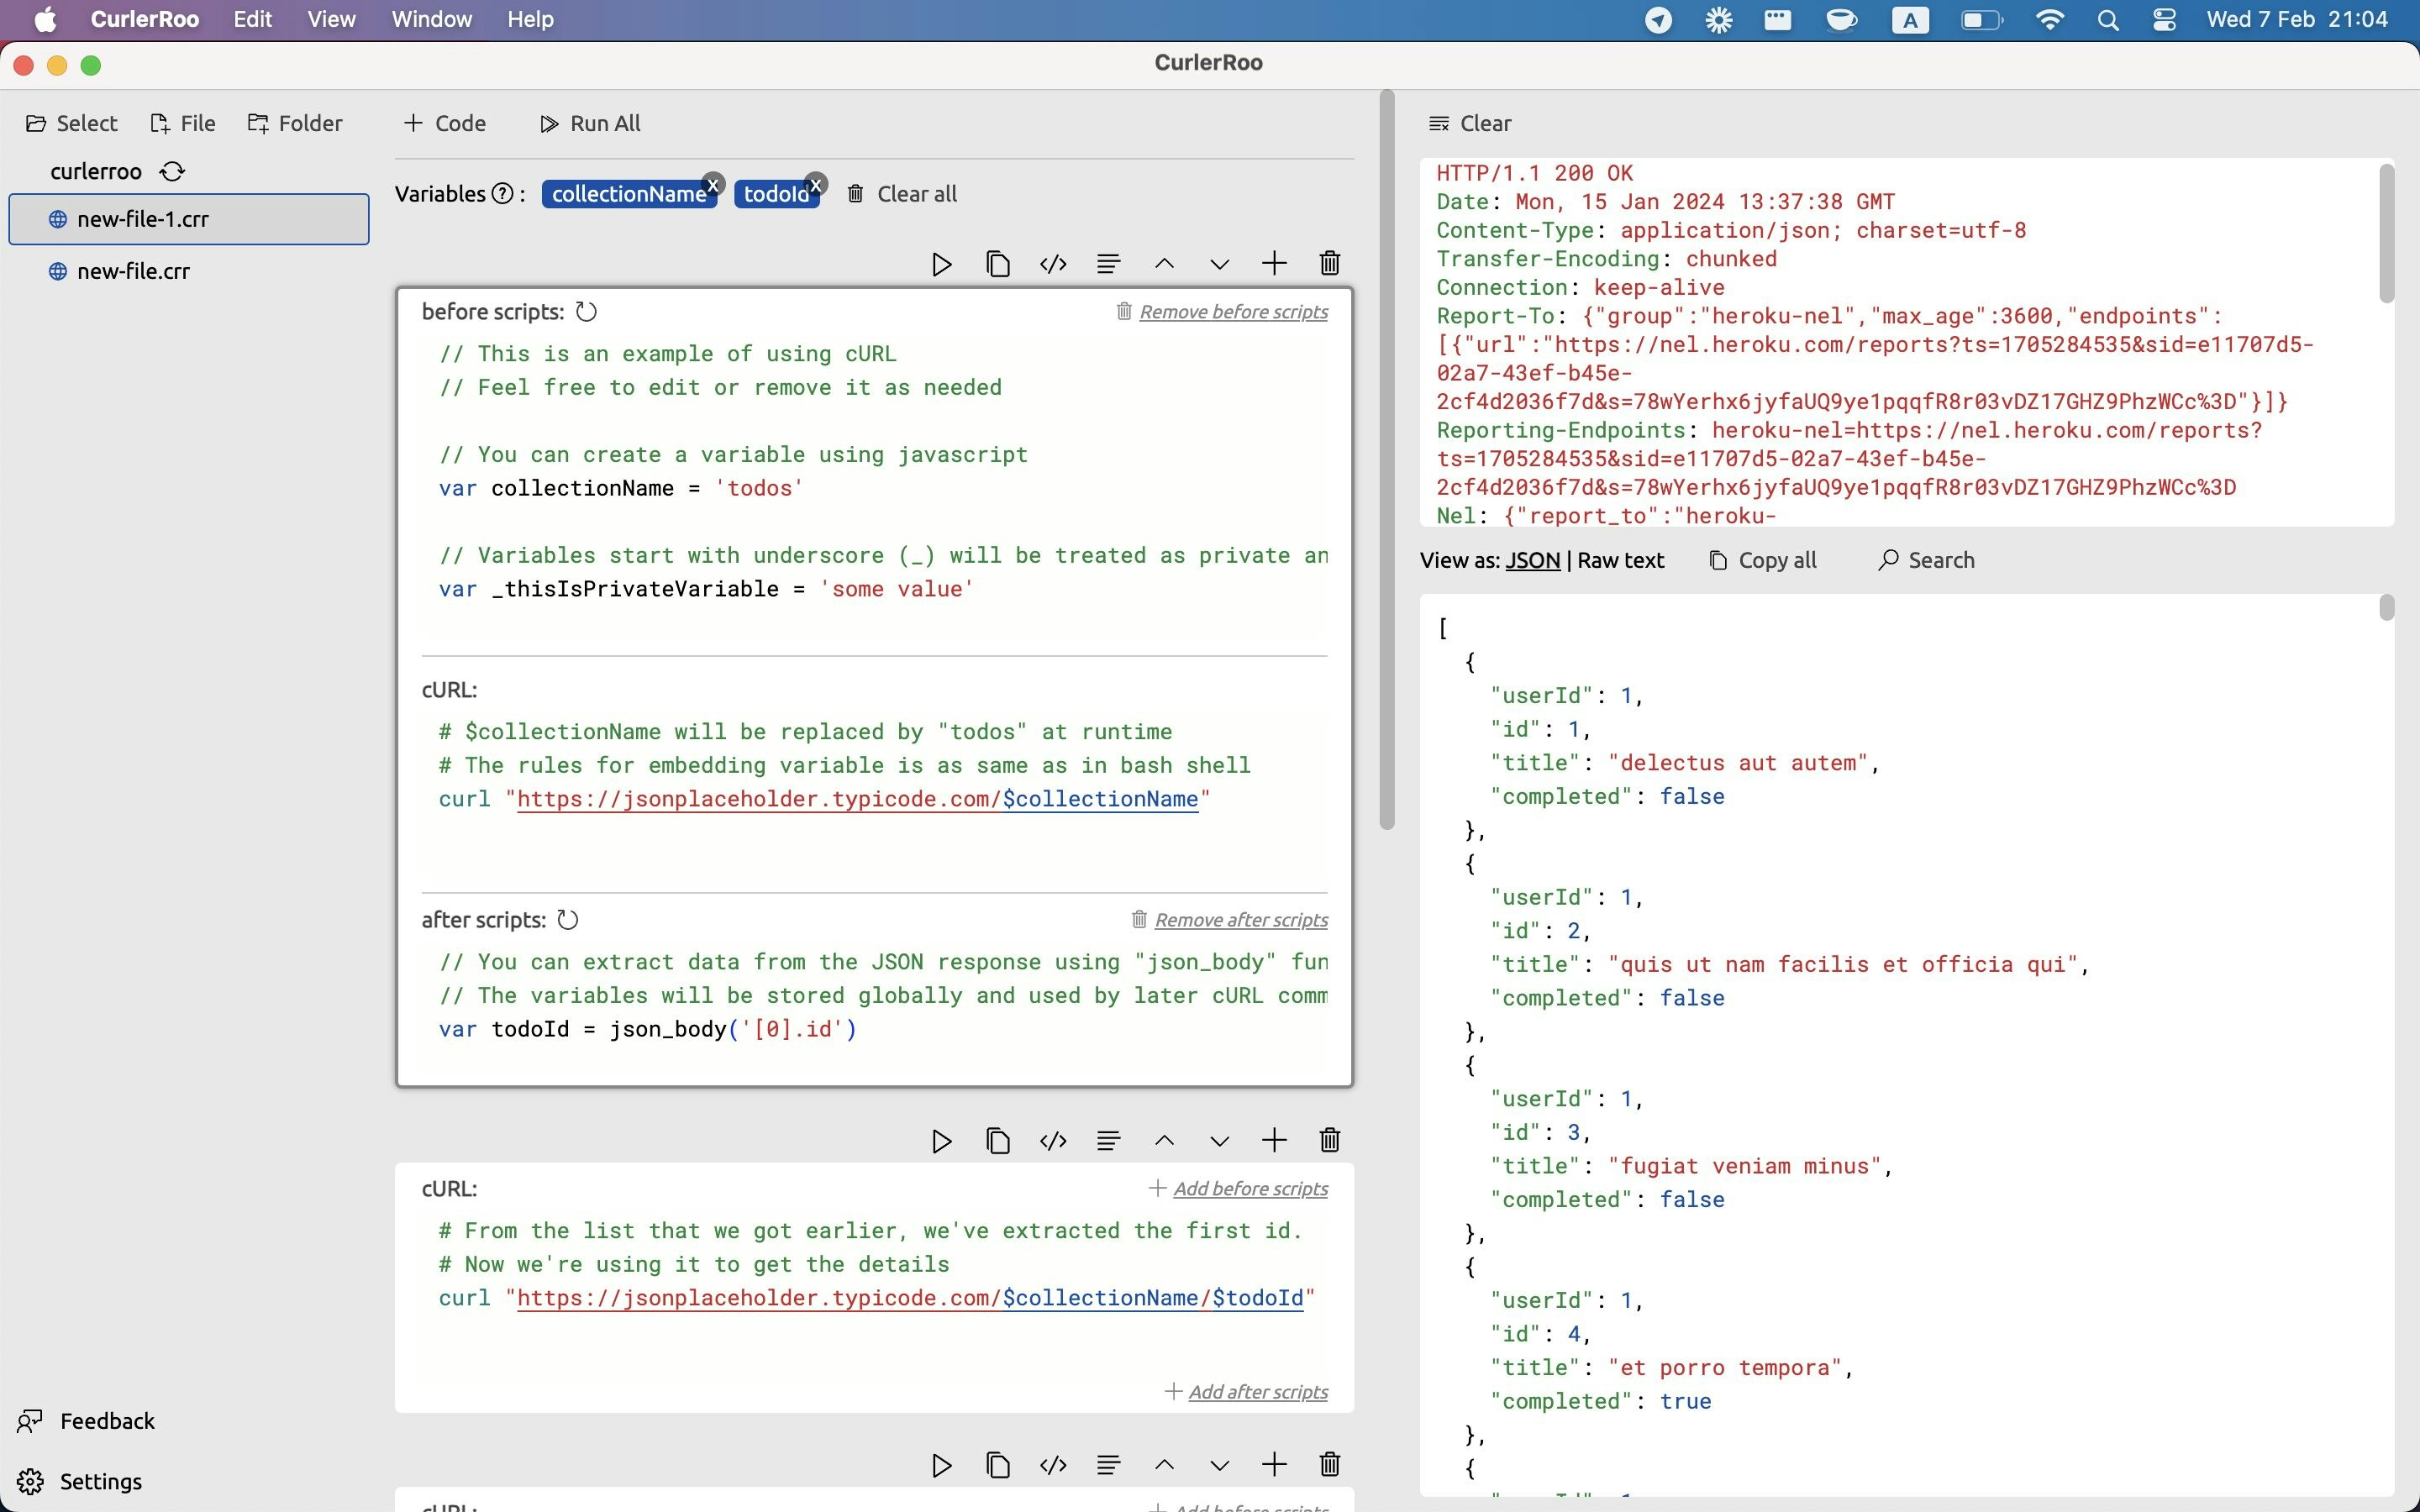Open the CurlerRoo app menu
Image resolution: width=2420 pixels, height=1512 pixels.
click(x=144, y=19)
